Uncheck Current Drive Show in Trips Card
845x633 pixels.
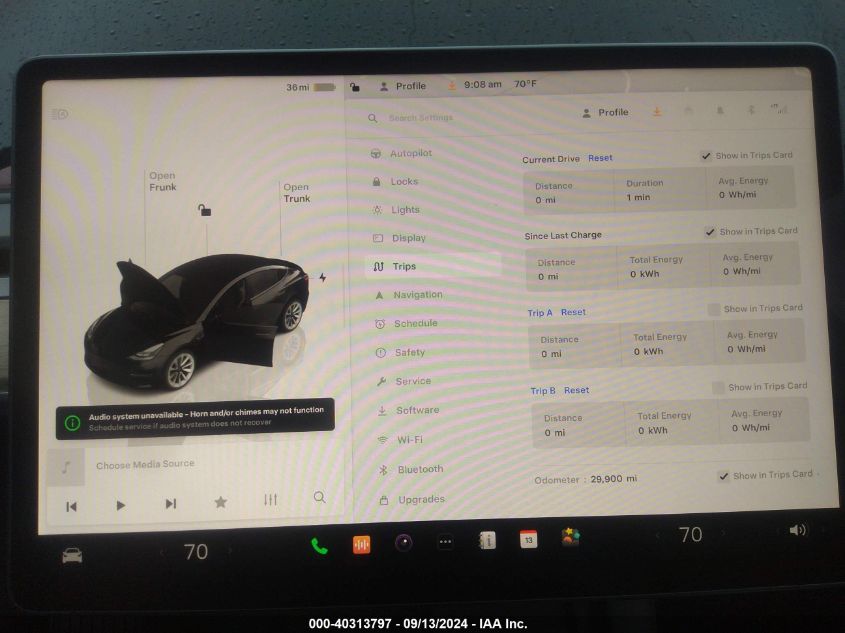tap(706, 156)
